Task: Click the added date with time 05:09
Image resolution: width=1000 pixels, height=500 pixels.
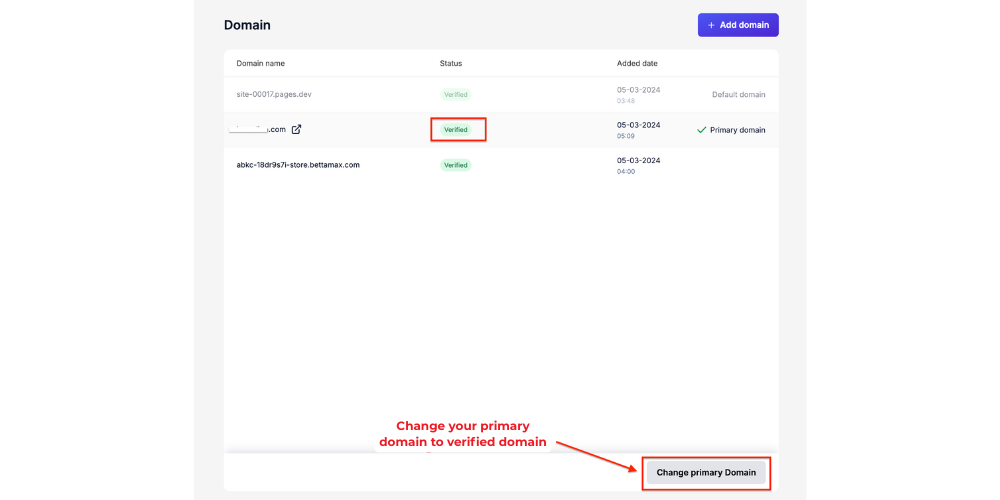Action: point(638,129)
